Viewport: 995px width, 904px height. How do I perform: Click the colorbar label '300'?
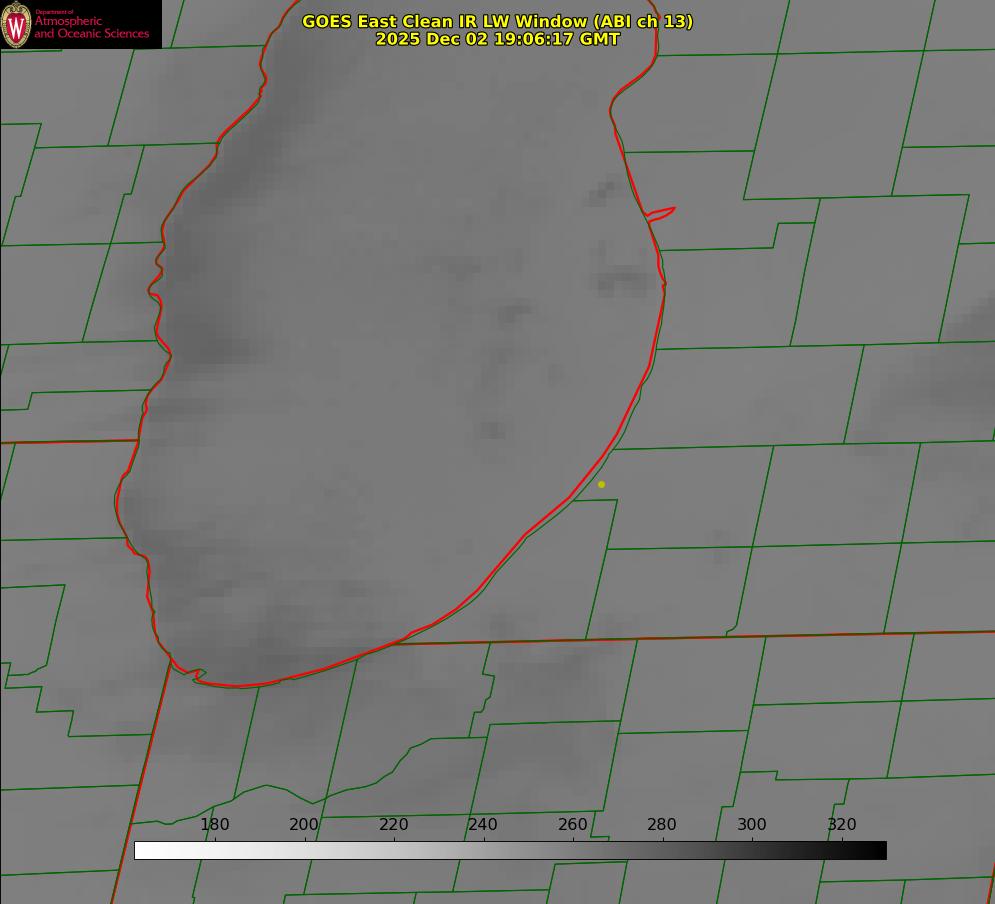[752, 825]
